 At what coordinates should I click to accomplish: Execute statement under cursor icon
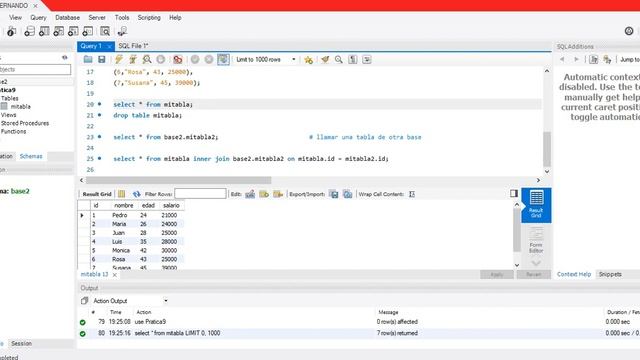133,60
